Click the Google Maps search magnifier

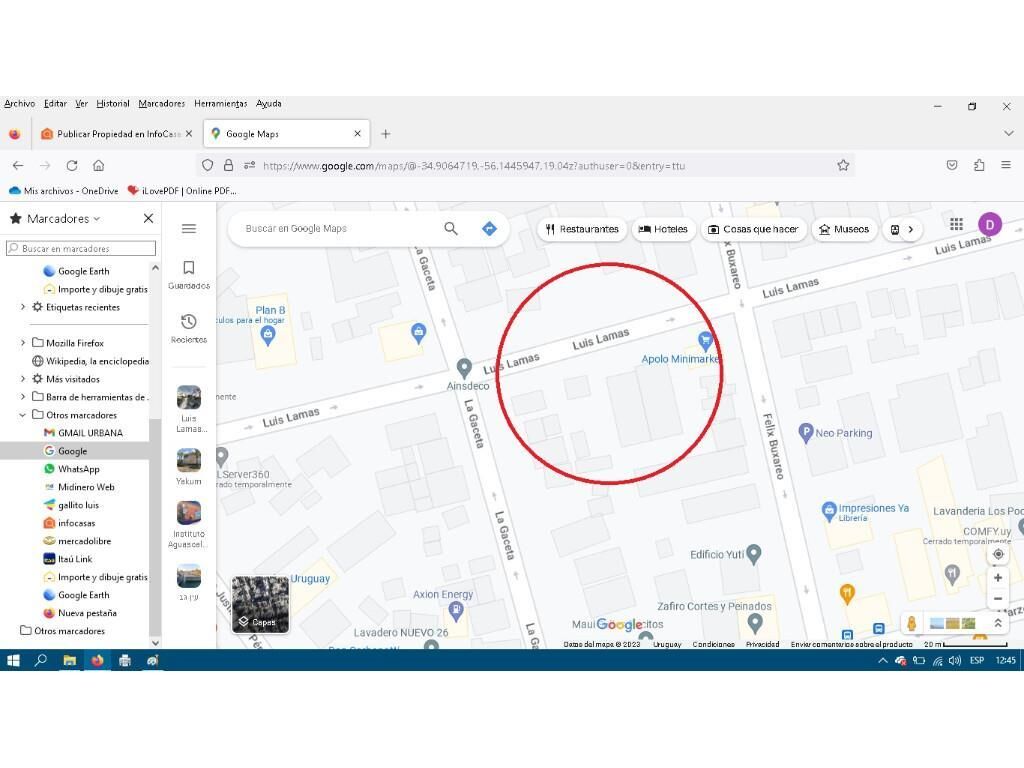point(451,229)
